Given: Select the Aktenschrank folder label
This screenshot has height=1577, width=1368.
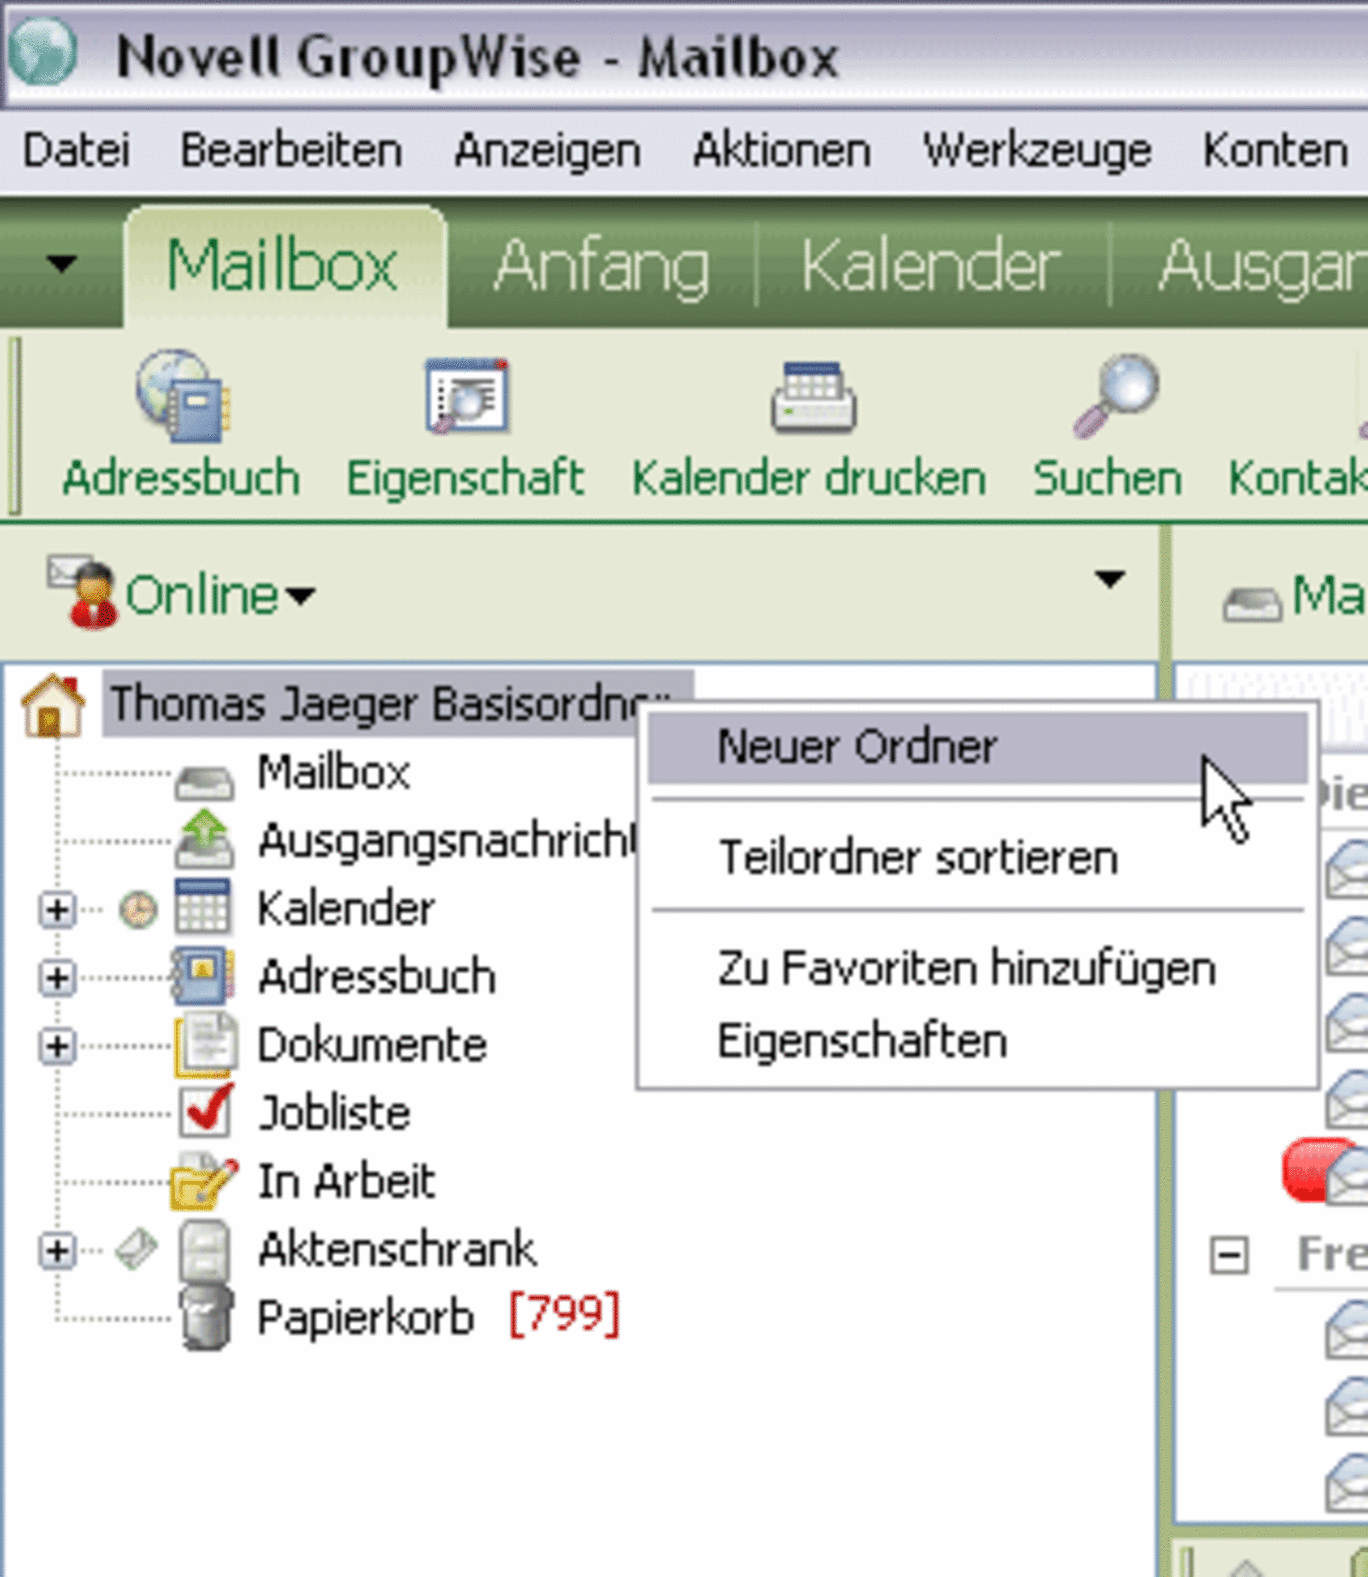Looking at the screenshot, I should 397,1250.
